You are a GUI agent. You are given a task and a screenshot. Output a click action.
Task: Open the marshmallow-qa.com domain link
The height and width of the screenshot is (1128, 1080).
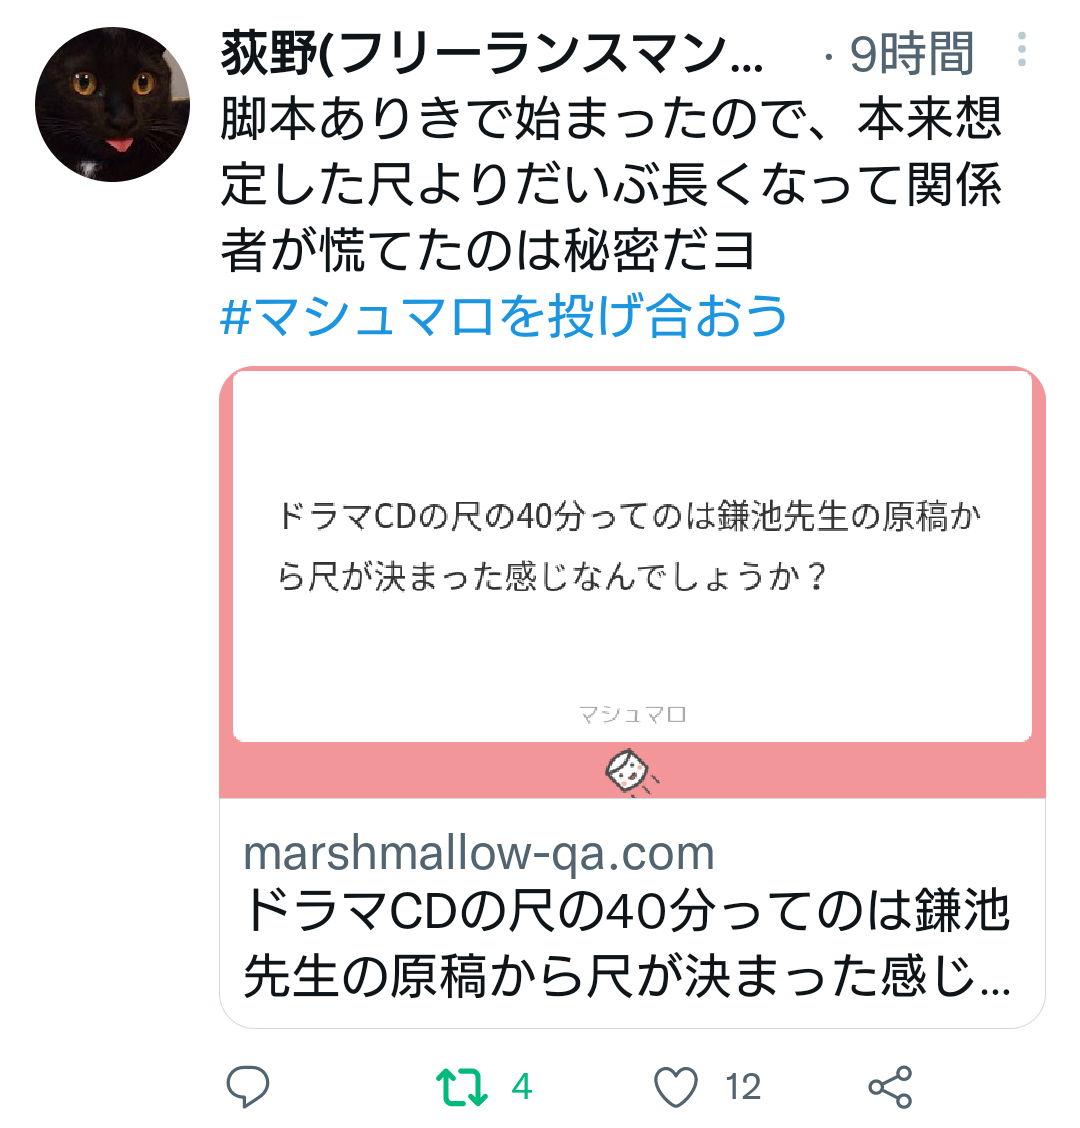(x=479, y=853)
